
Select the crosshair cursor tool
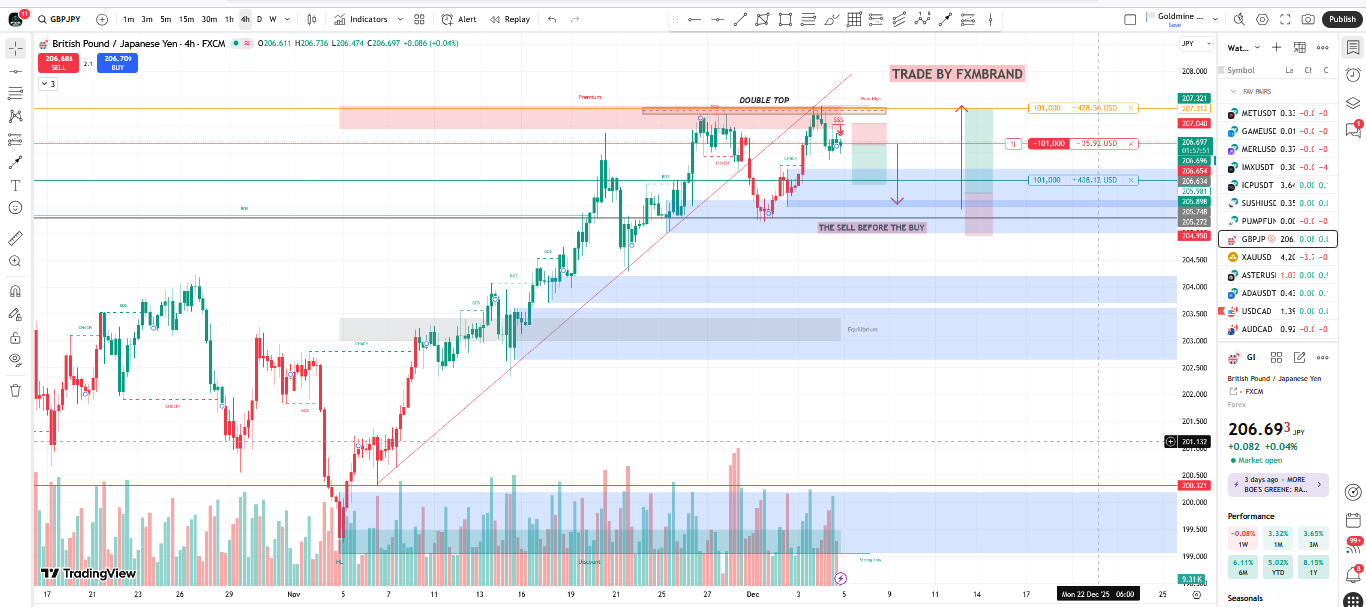(x=15, y=48)
